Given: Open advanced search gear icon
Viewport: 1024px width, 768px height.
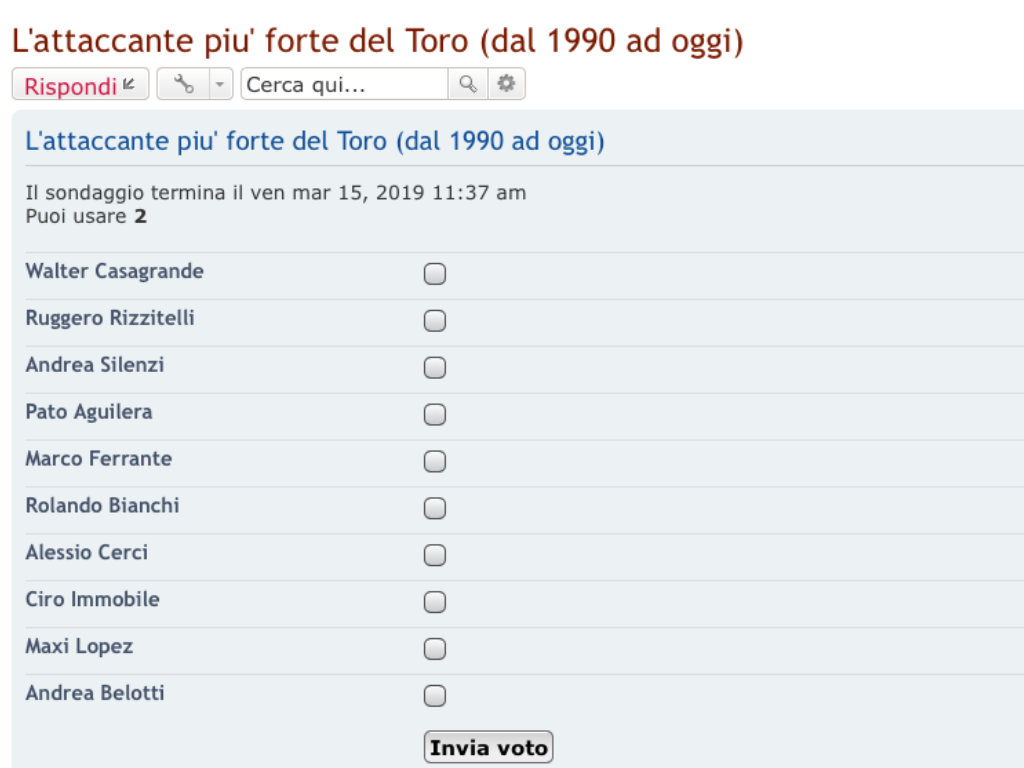Looking at the screenshot, I should [506, 84].
